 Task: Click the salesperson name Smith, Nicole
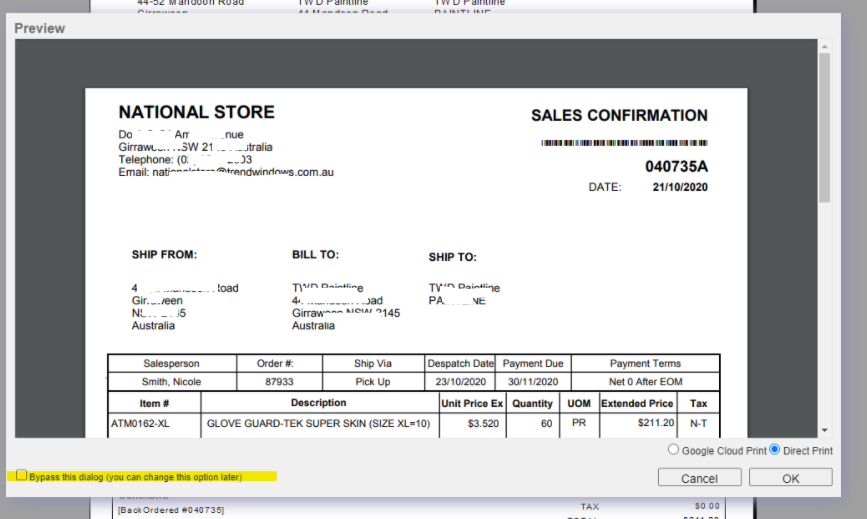tap(171, 382)
